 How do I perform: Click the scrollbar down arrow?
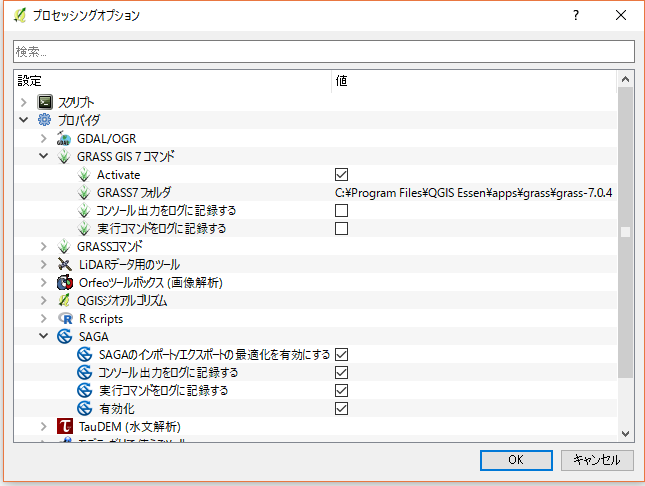(x=625, y=434)
